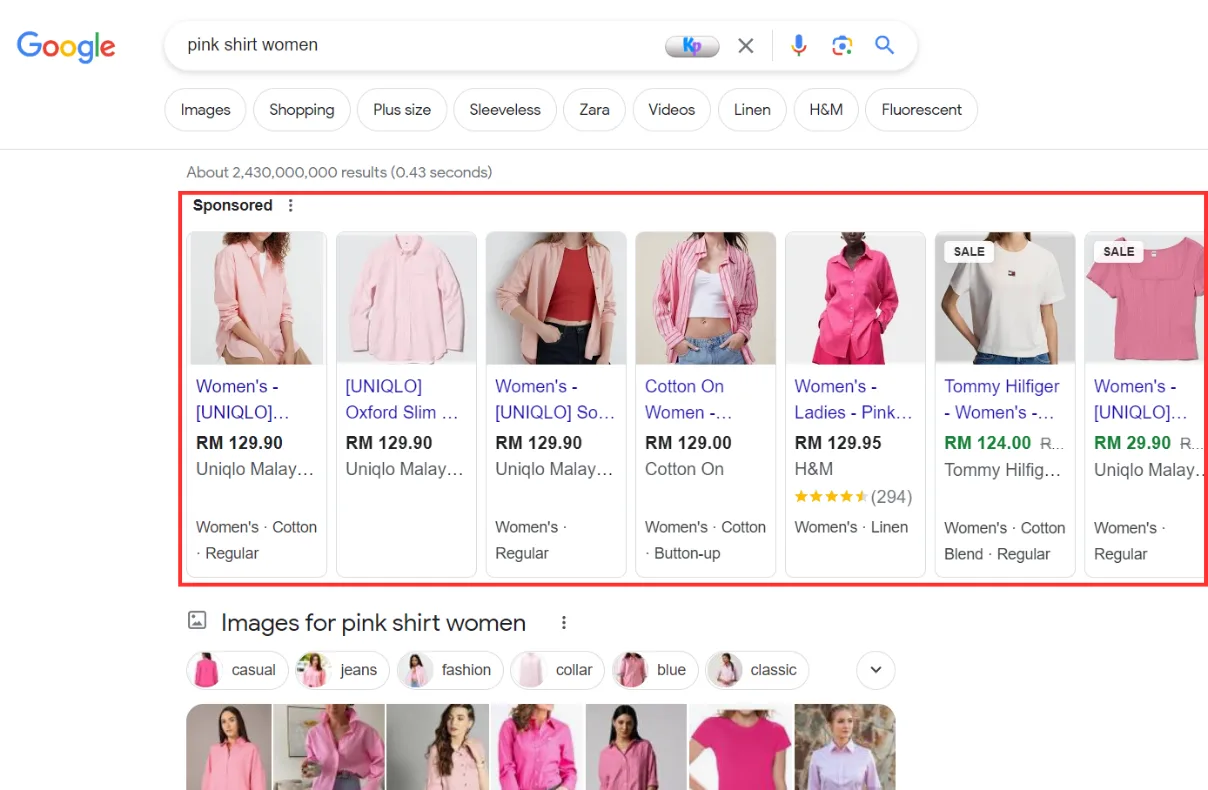
Task: Click the KP extension icon in search bar
Action: click(x=692, y=45)
